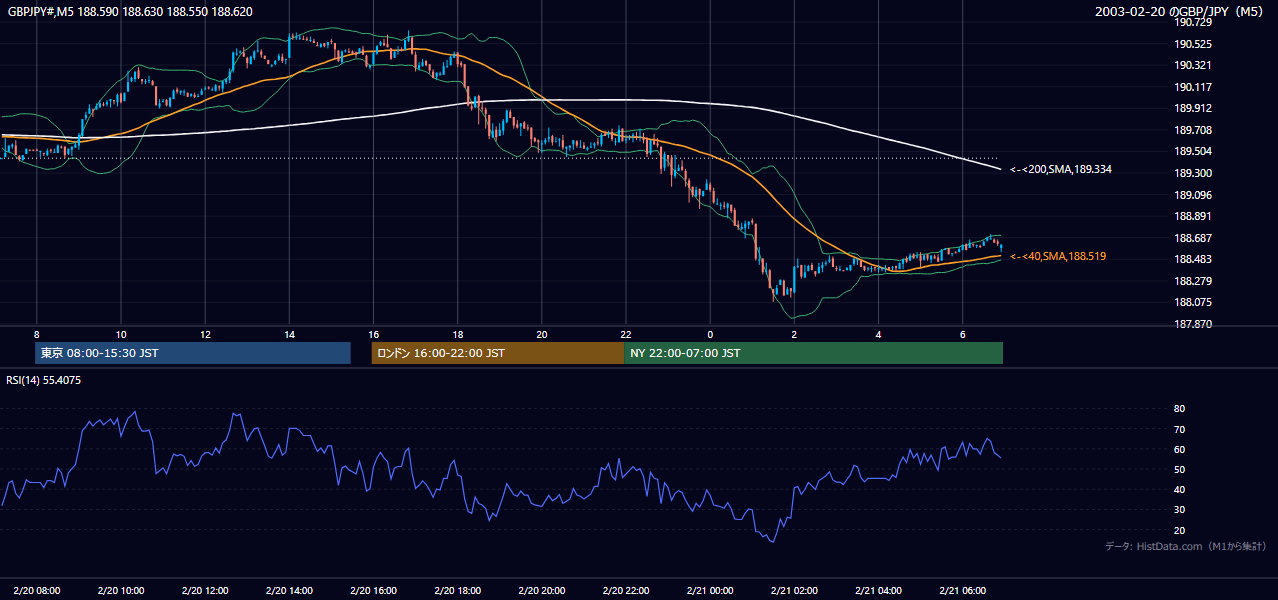This screenshot has height=600, width=1278.
Task: Click the 188.279 price axis label
Action: click(1191, 282)
